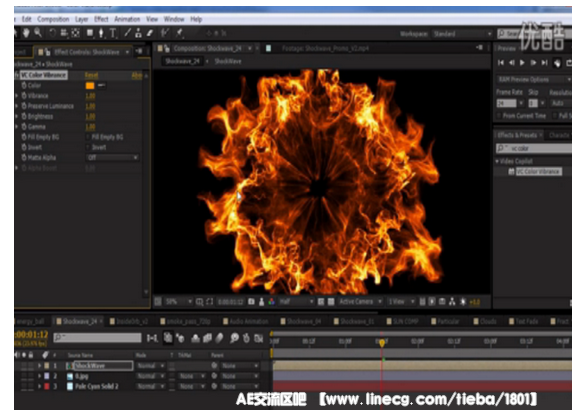Image resolution: width=572 pixels, height=416 pixels.
Task: Enable the Draft 3D toggle in timeline
Action: [181, 339]
